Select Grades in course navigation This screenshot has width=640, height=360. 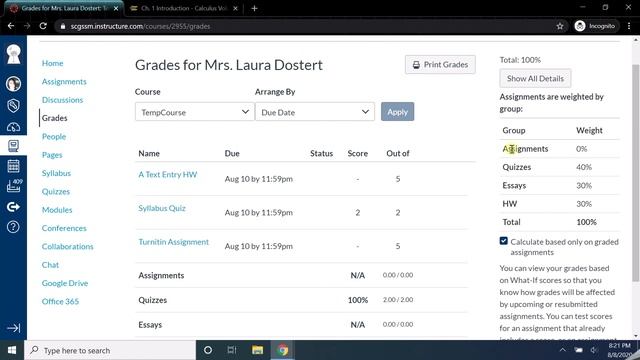[x=54, y=118]
